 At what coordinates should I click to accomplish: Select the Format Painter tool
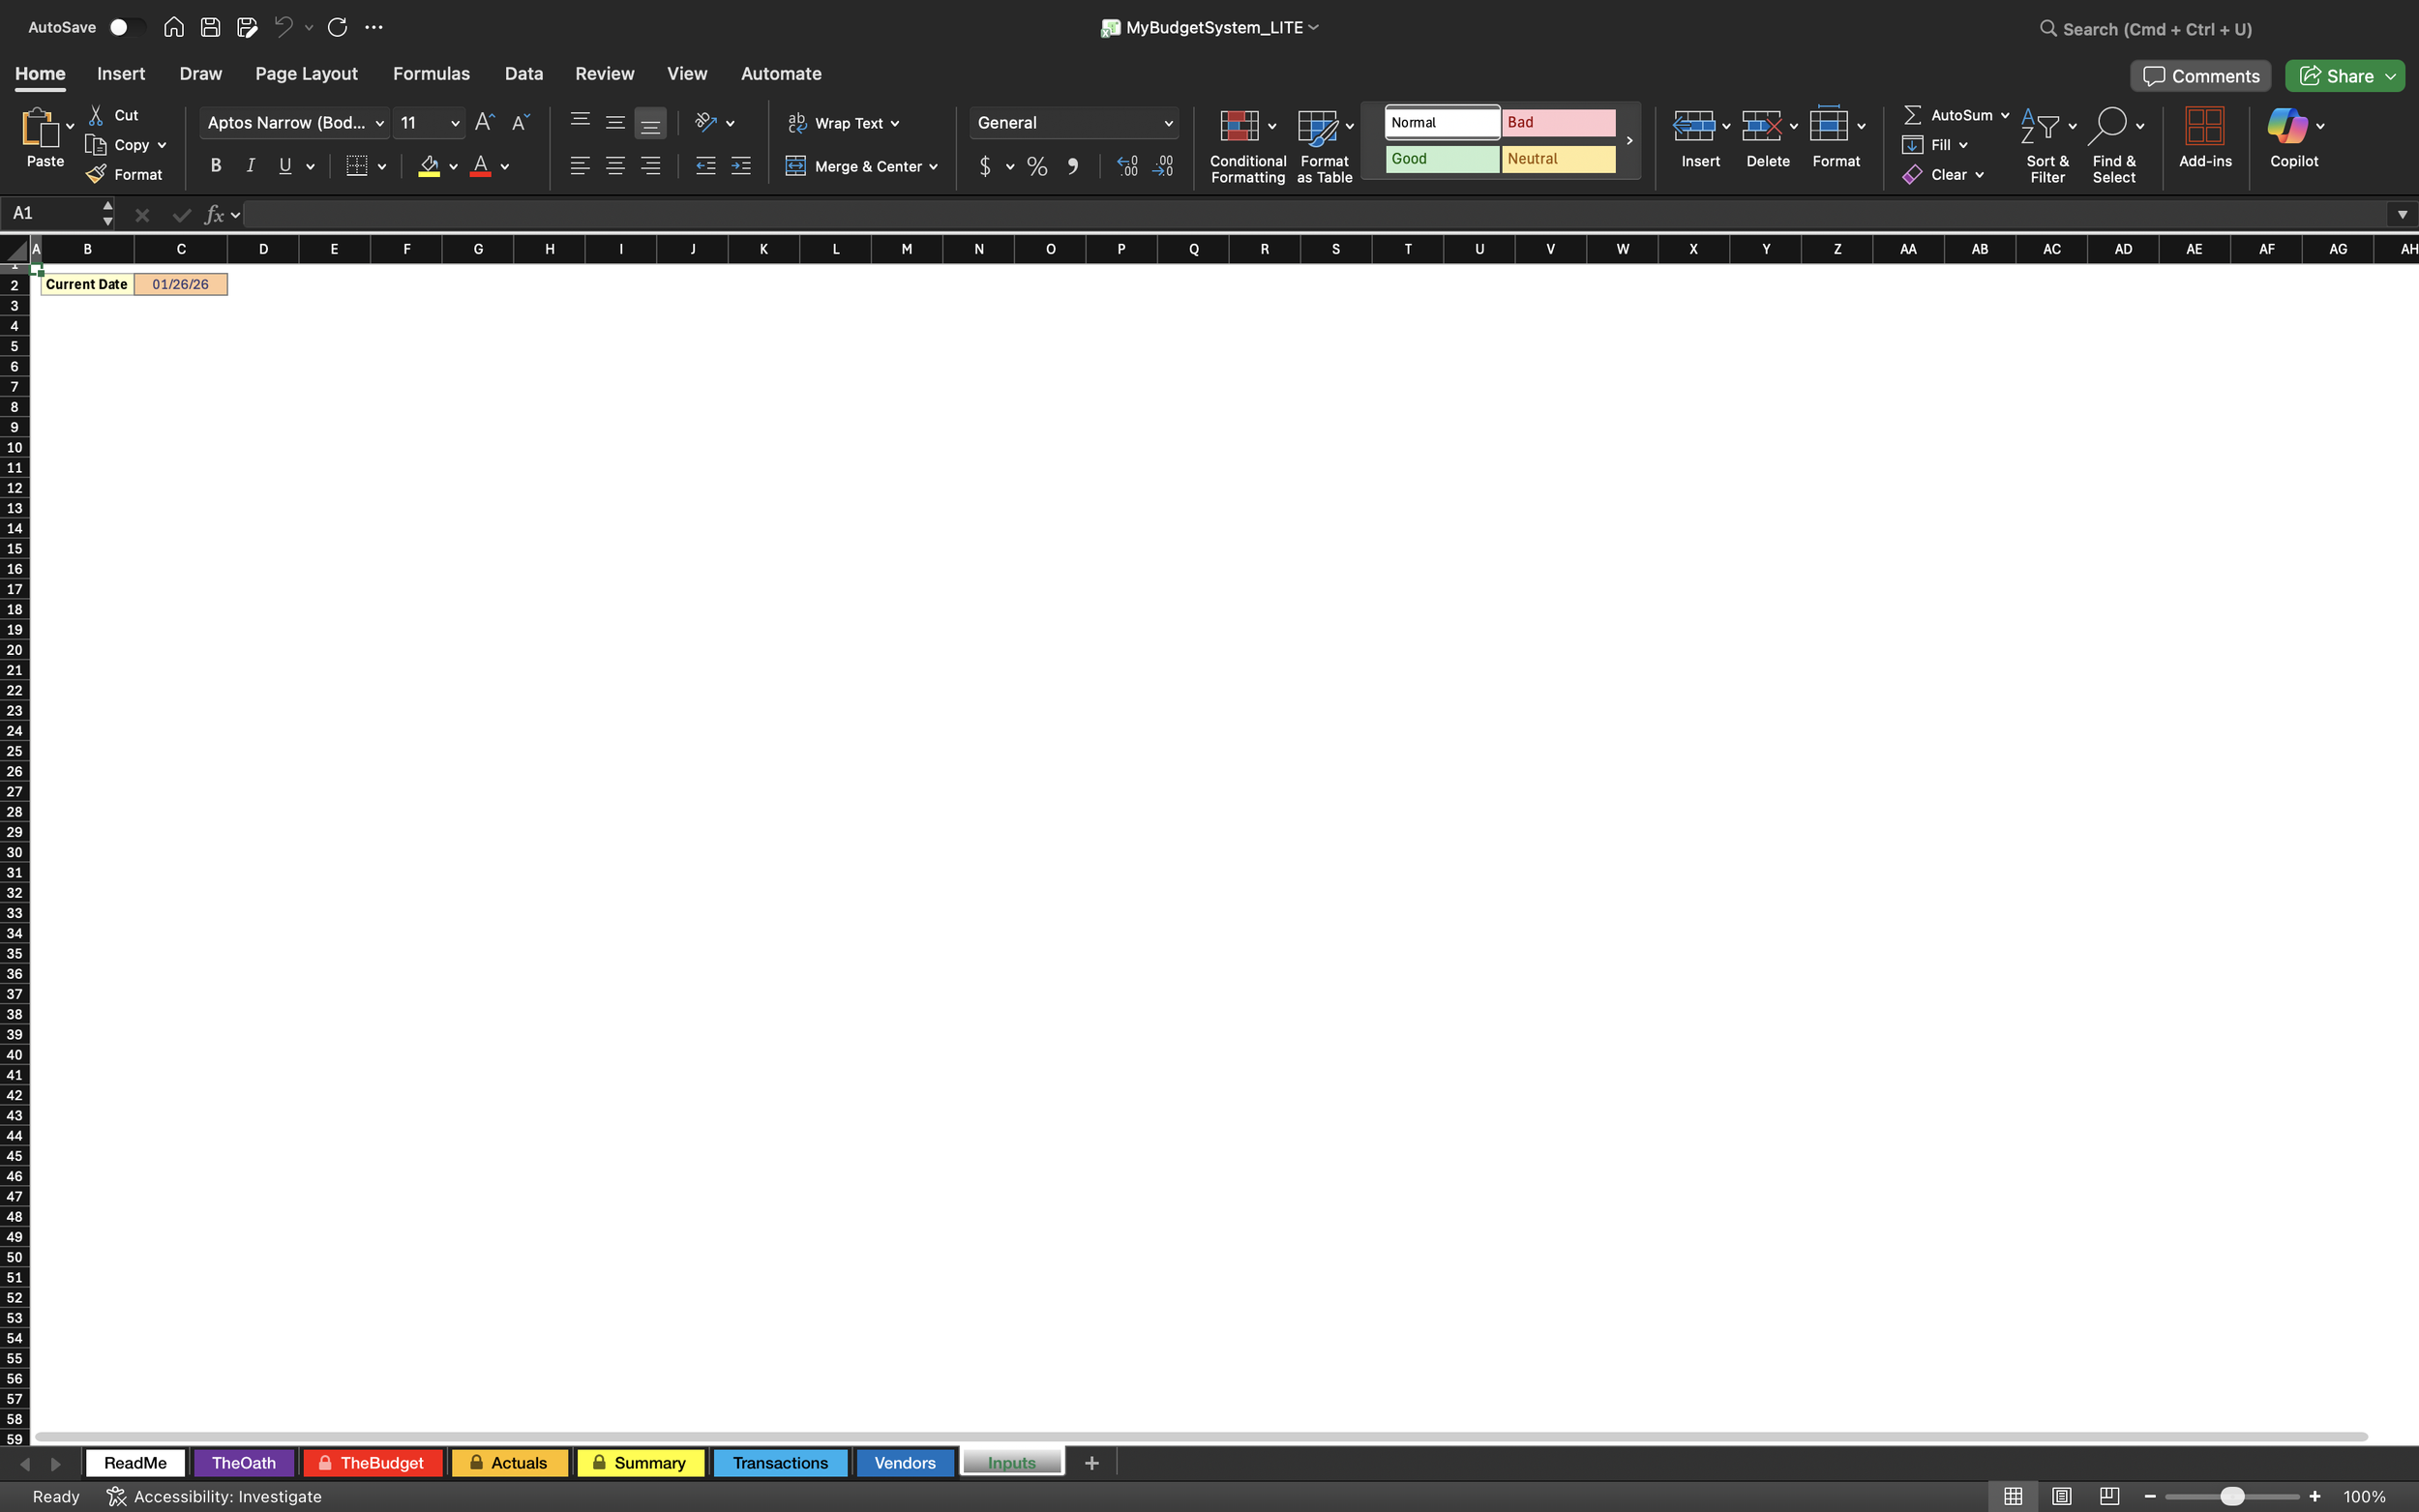[125, 174]
